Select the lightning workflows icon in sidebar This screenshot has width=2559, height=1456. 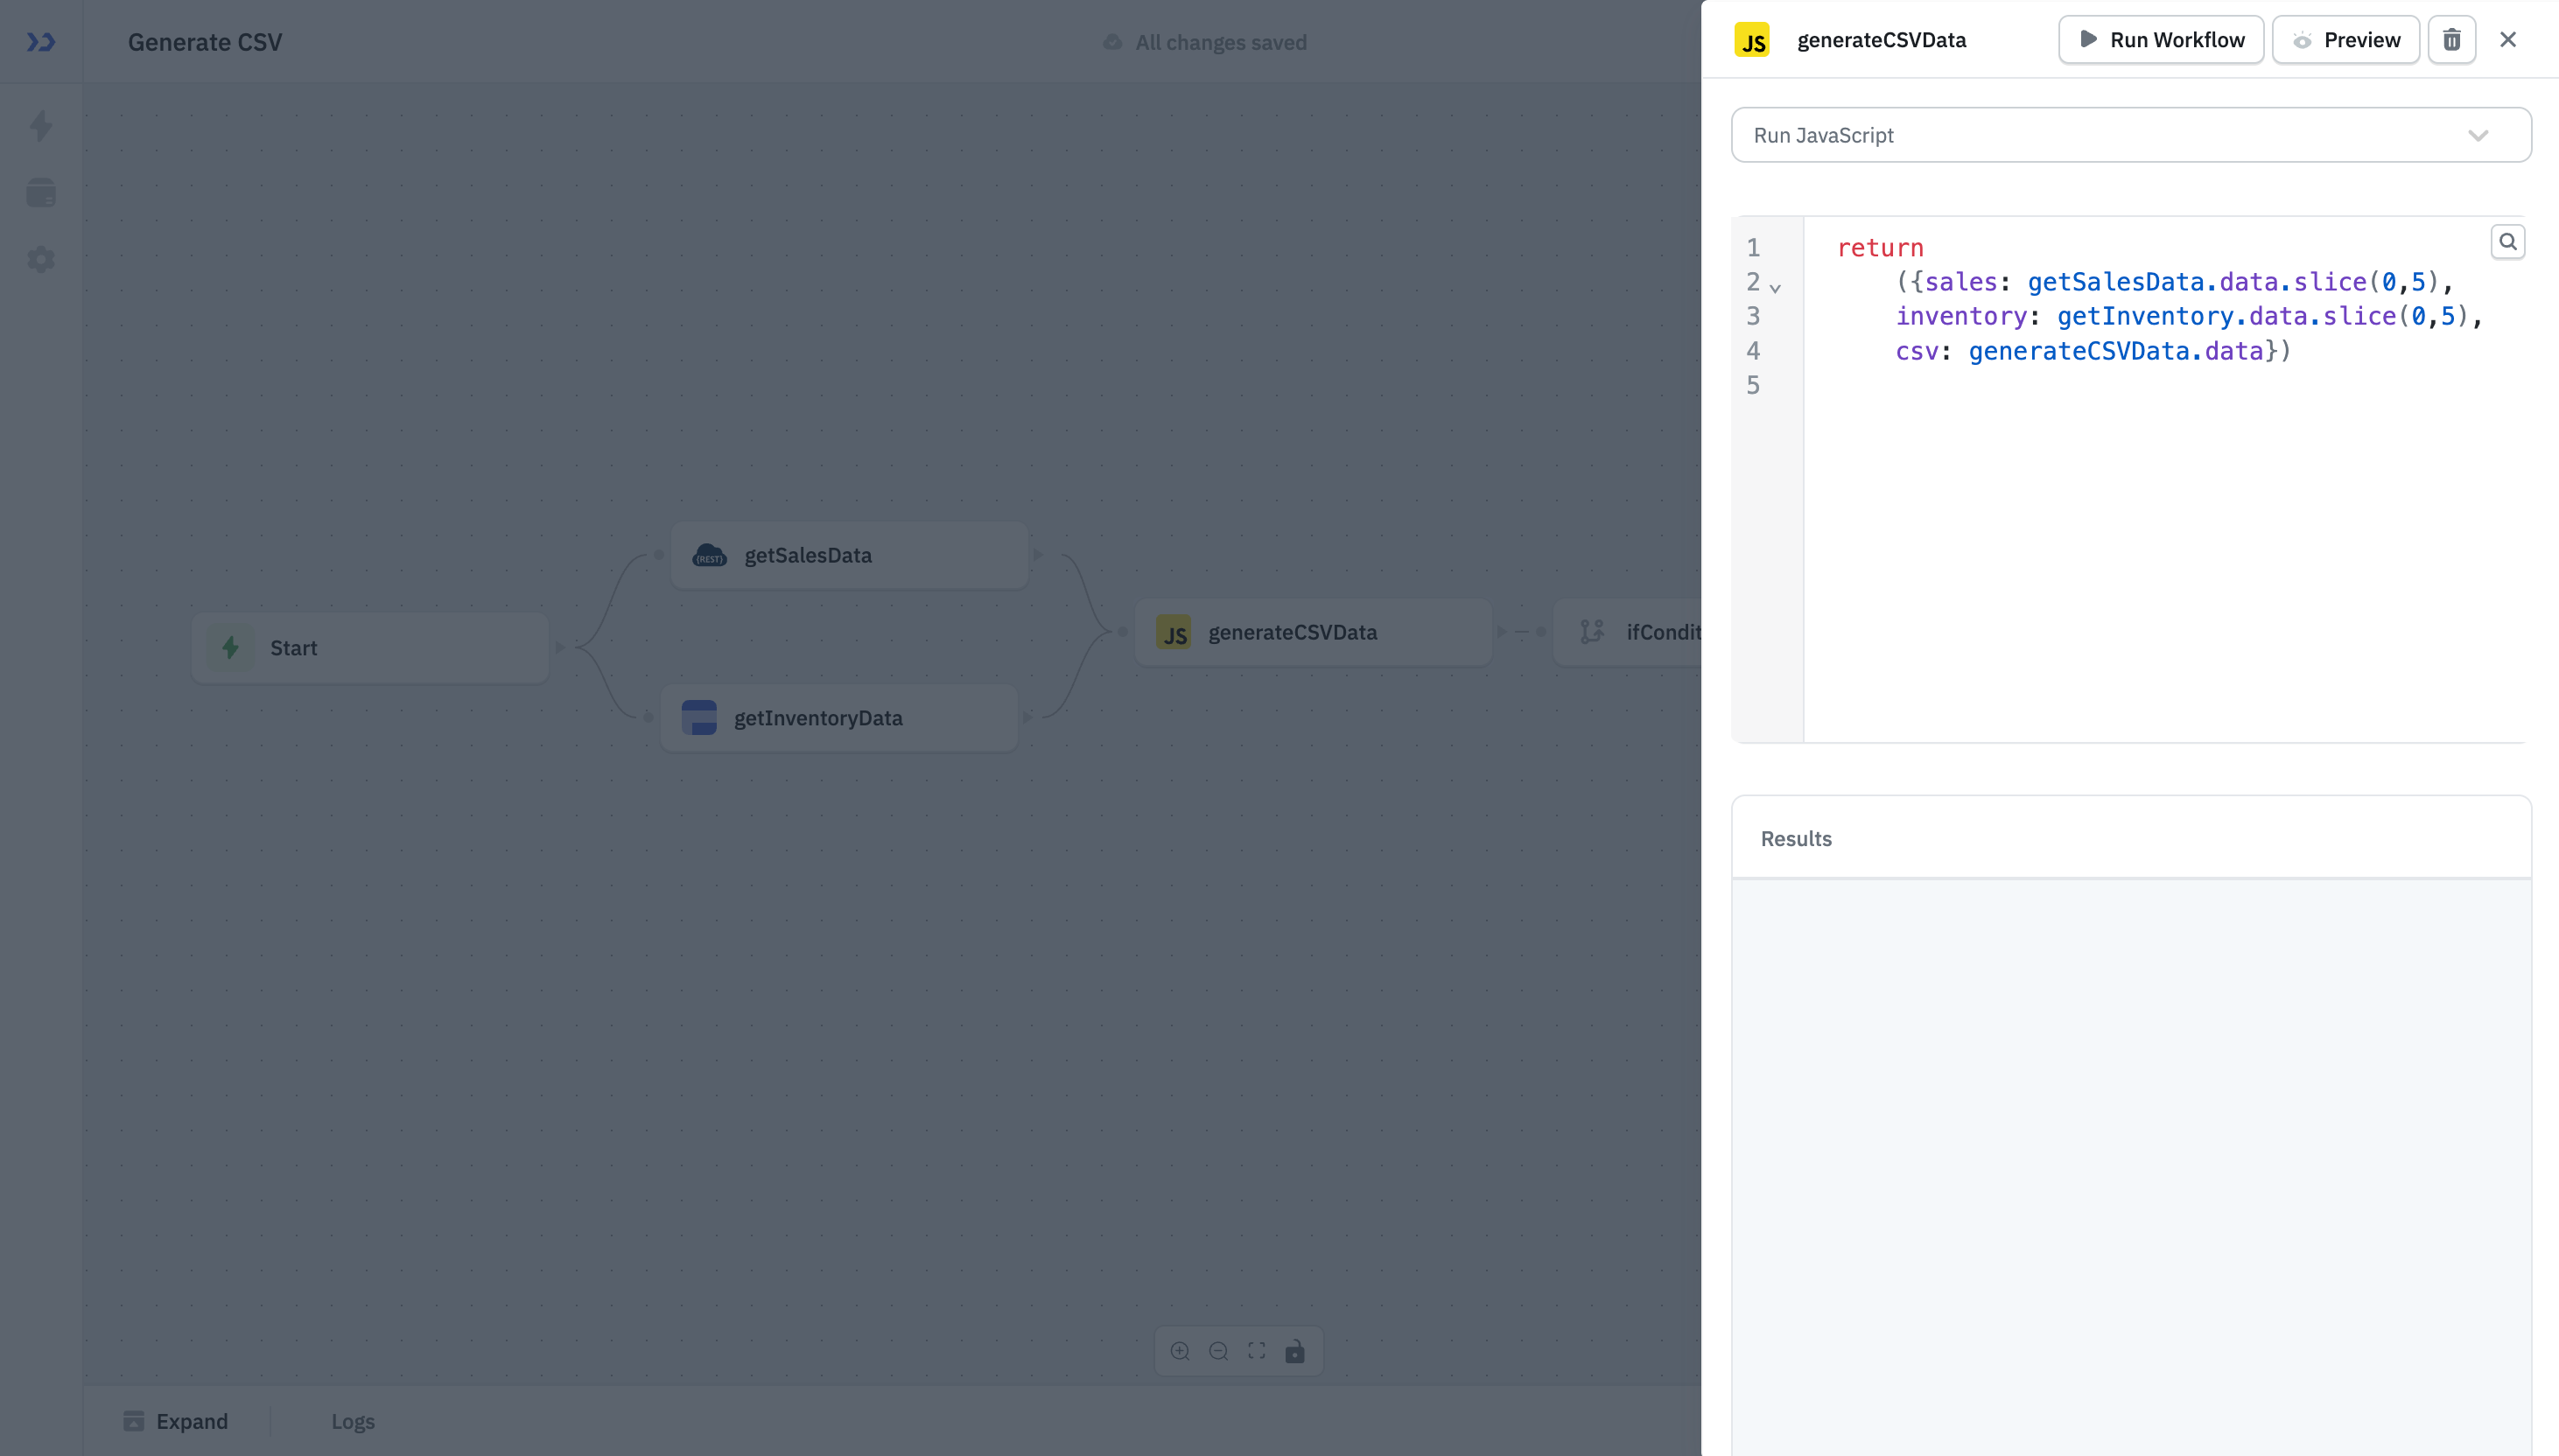(x=41, y=125)
